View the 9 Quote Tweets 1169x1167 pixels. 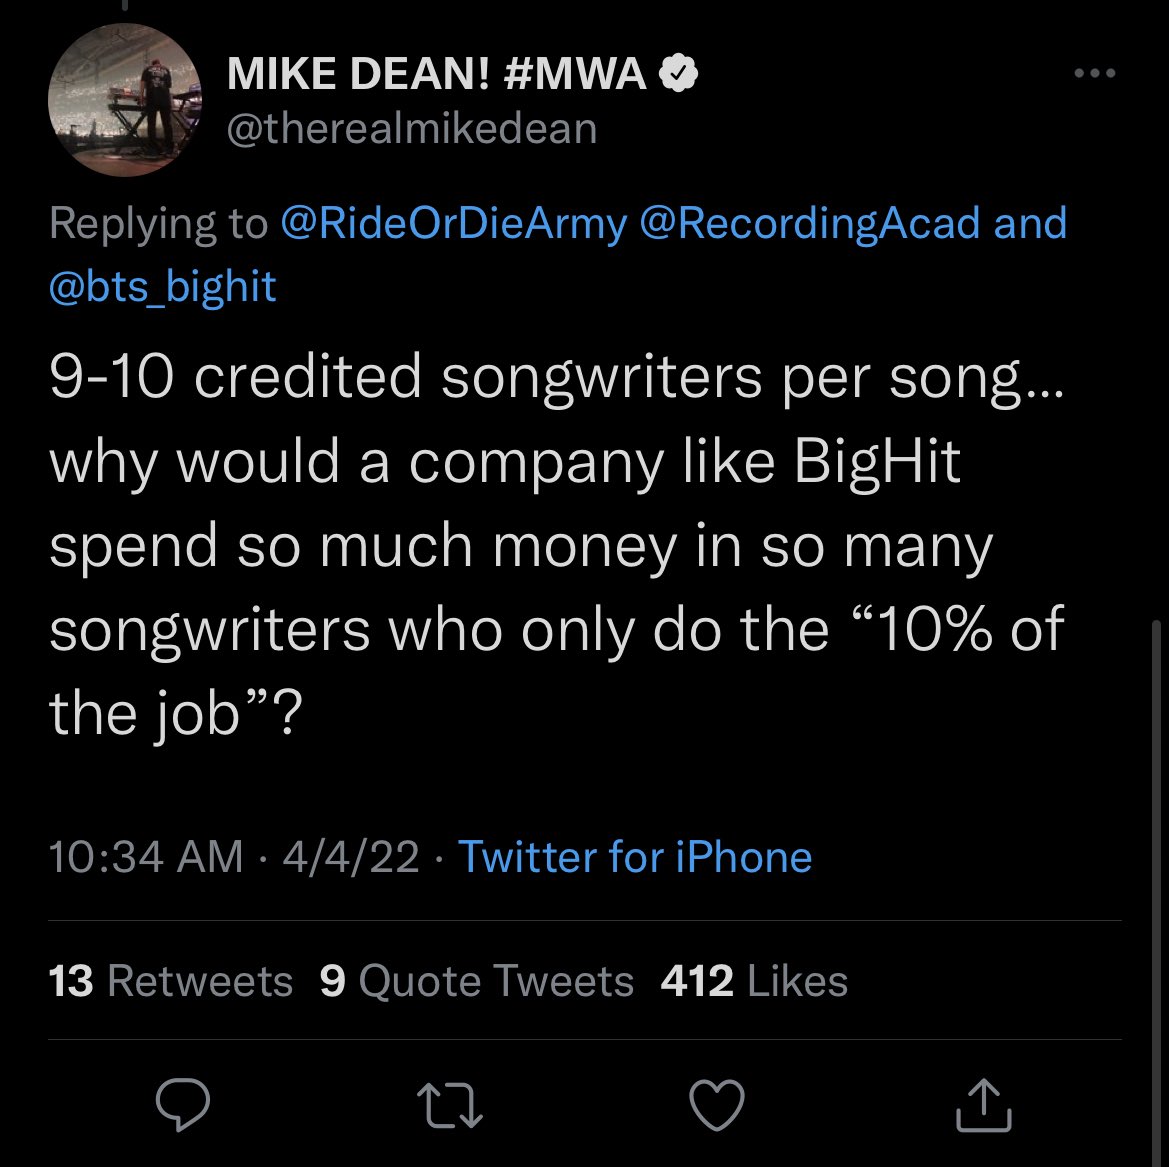477,981
